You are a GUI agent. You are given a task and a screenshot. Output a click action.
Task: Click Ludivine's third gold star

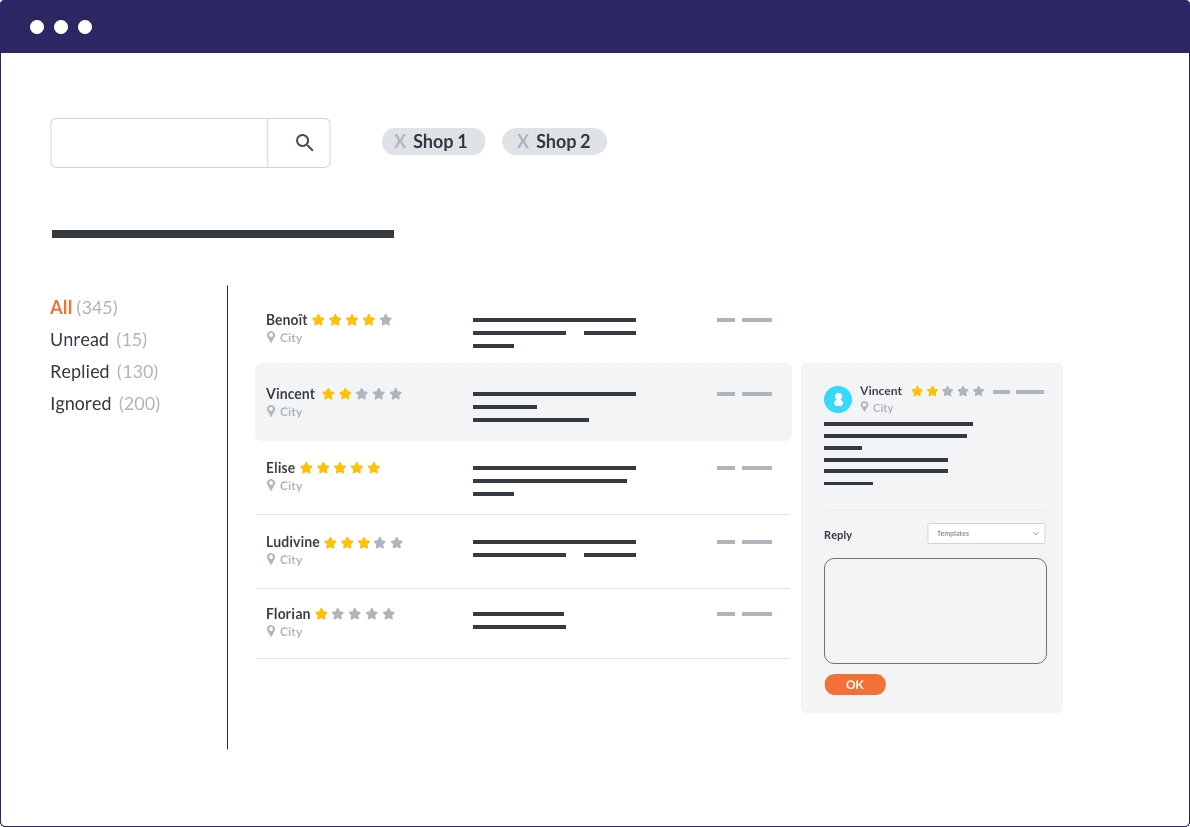(x=364, y=543)
